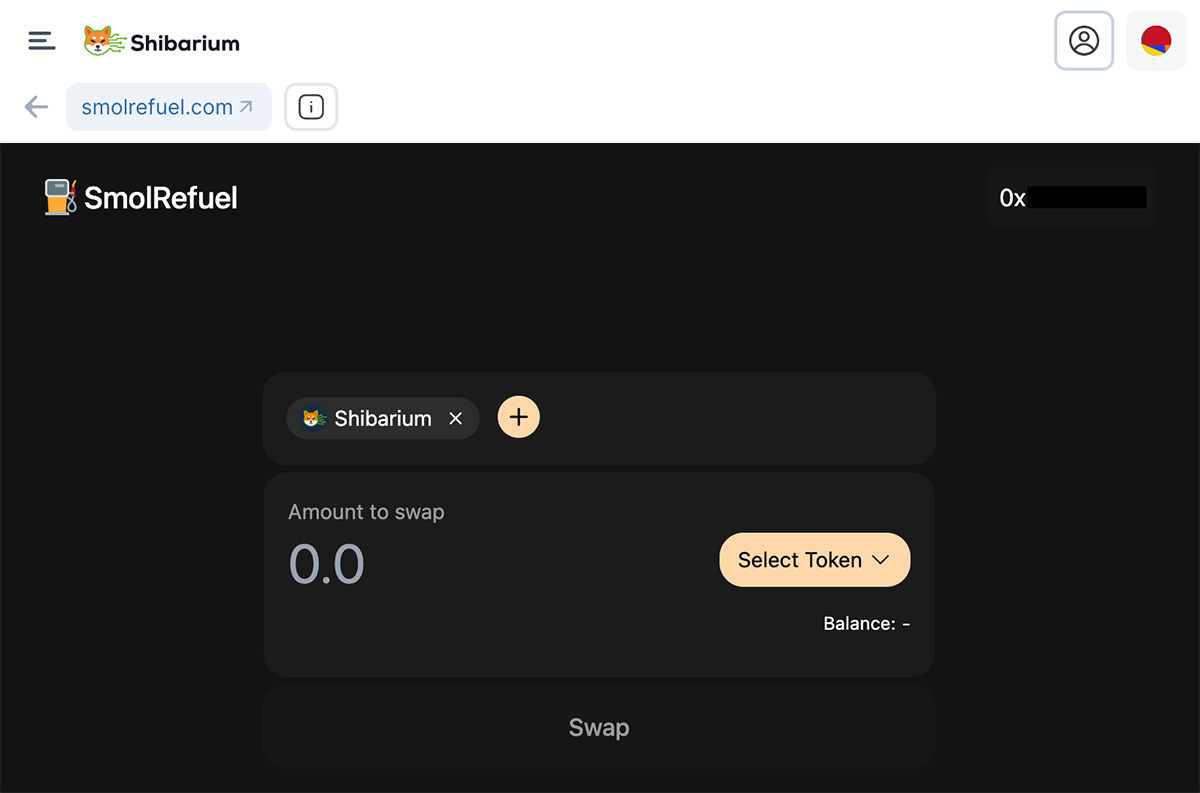Go back using the left arrow

[x=36, y=107]
